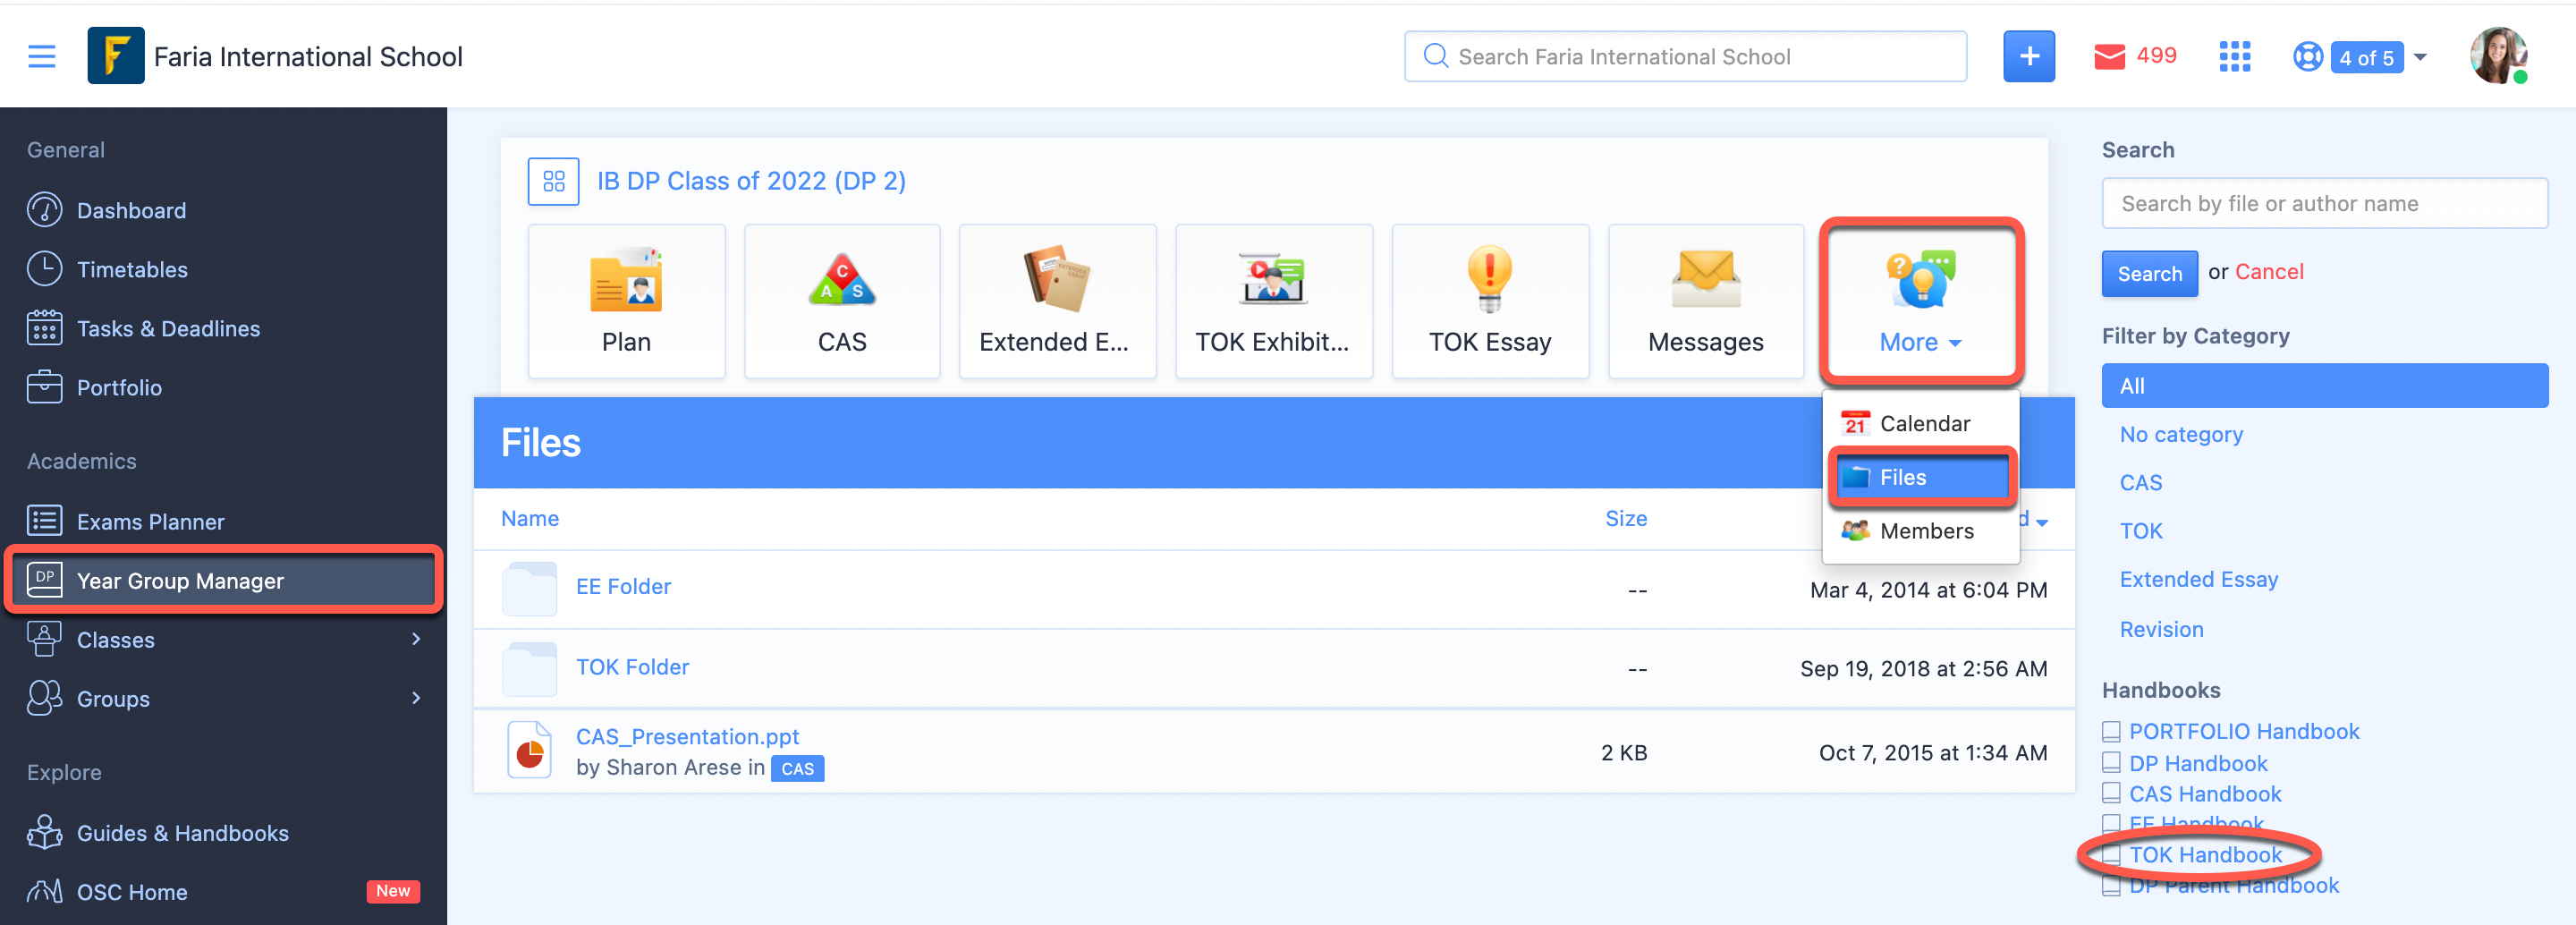Select Calendar from the More menu
The width and height of the screenshot is (2576, 925).
pos(1921,423)
